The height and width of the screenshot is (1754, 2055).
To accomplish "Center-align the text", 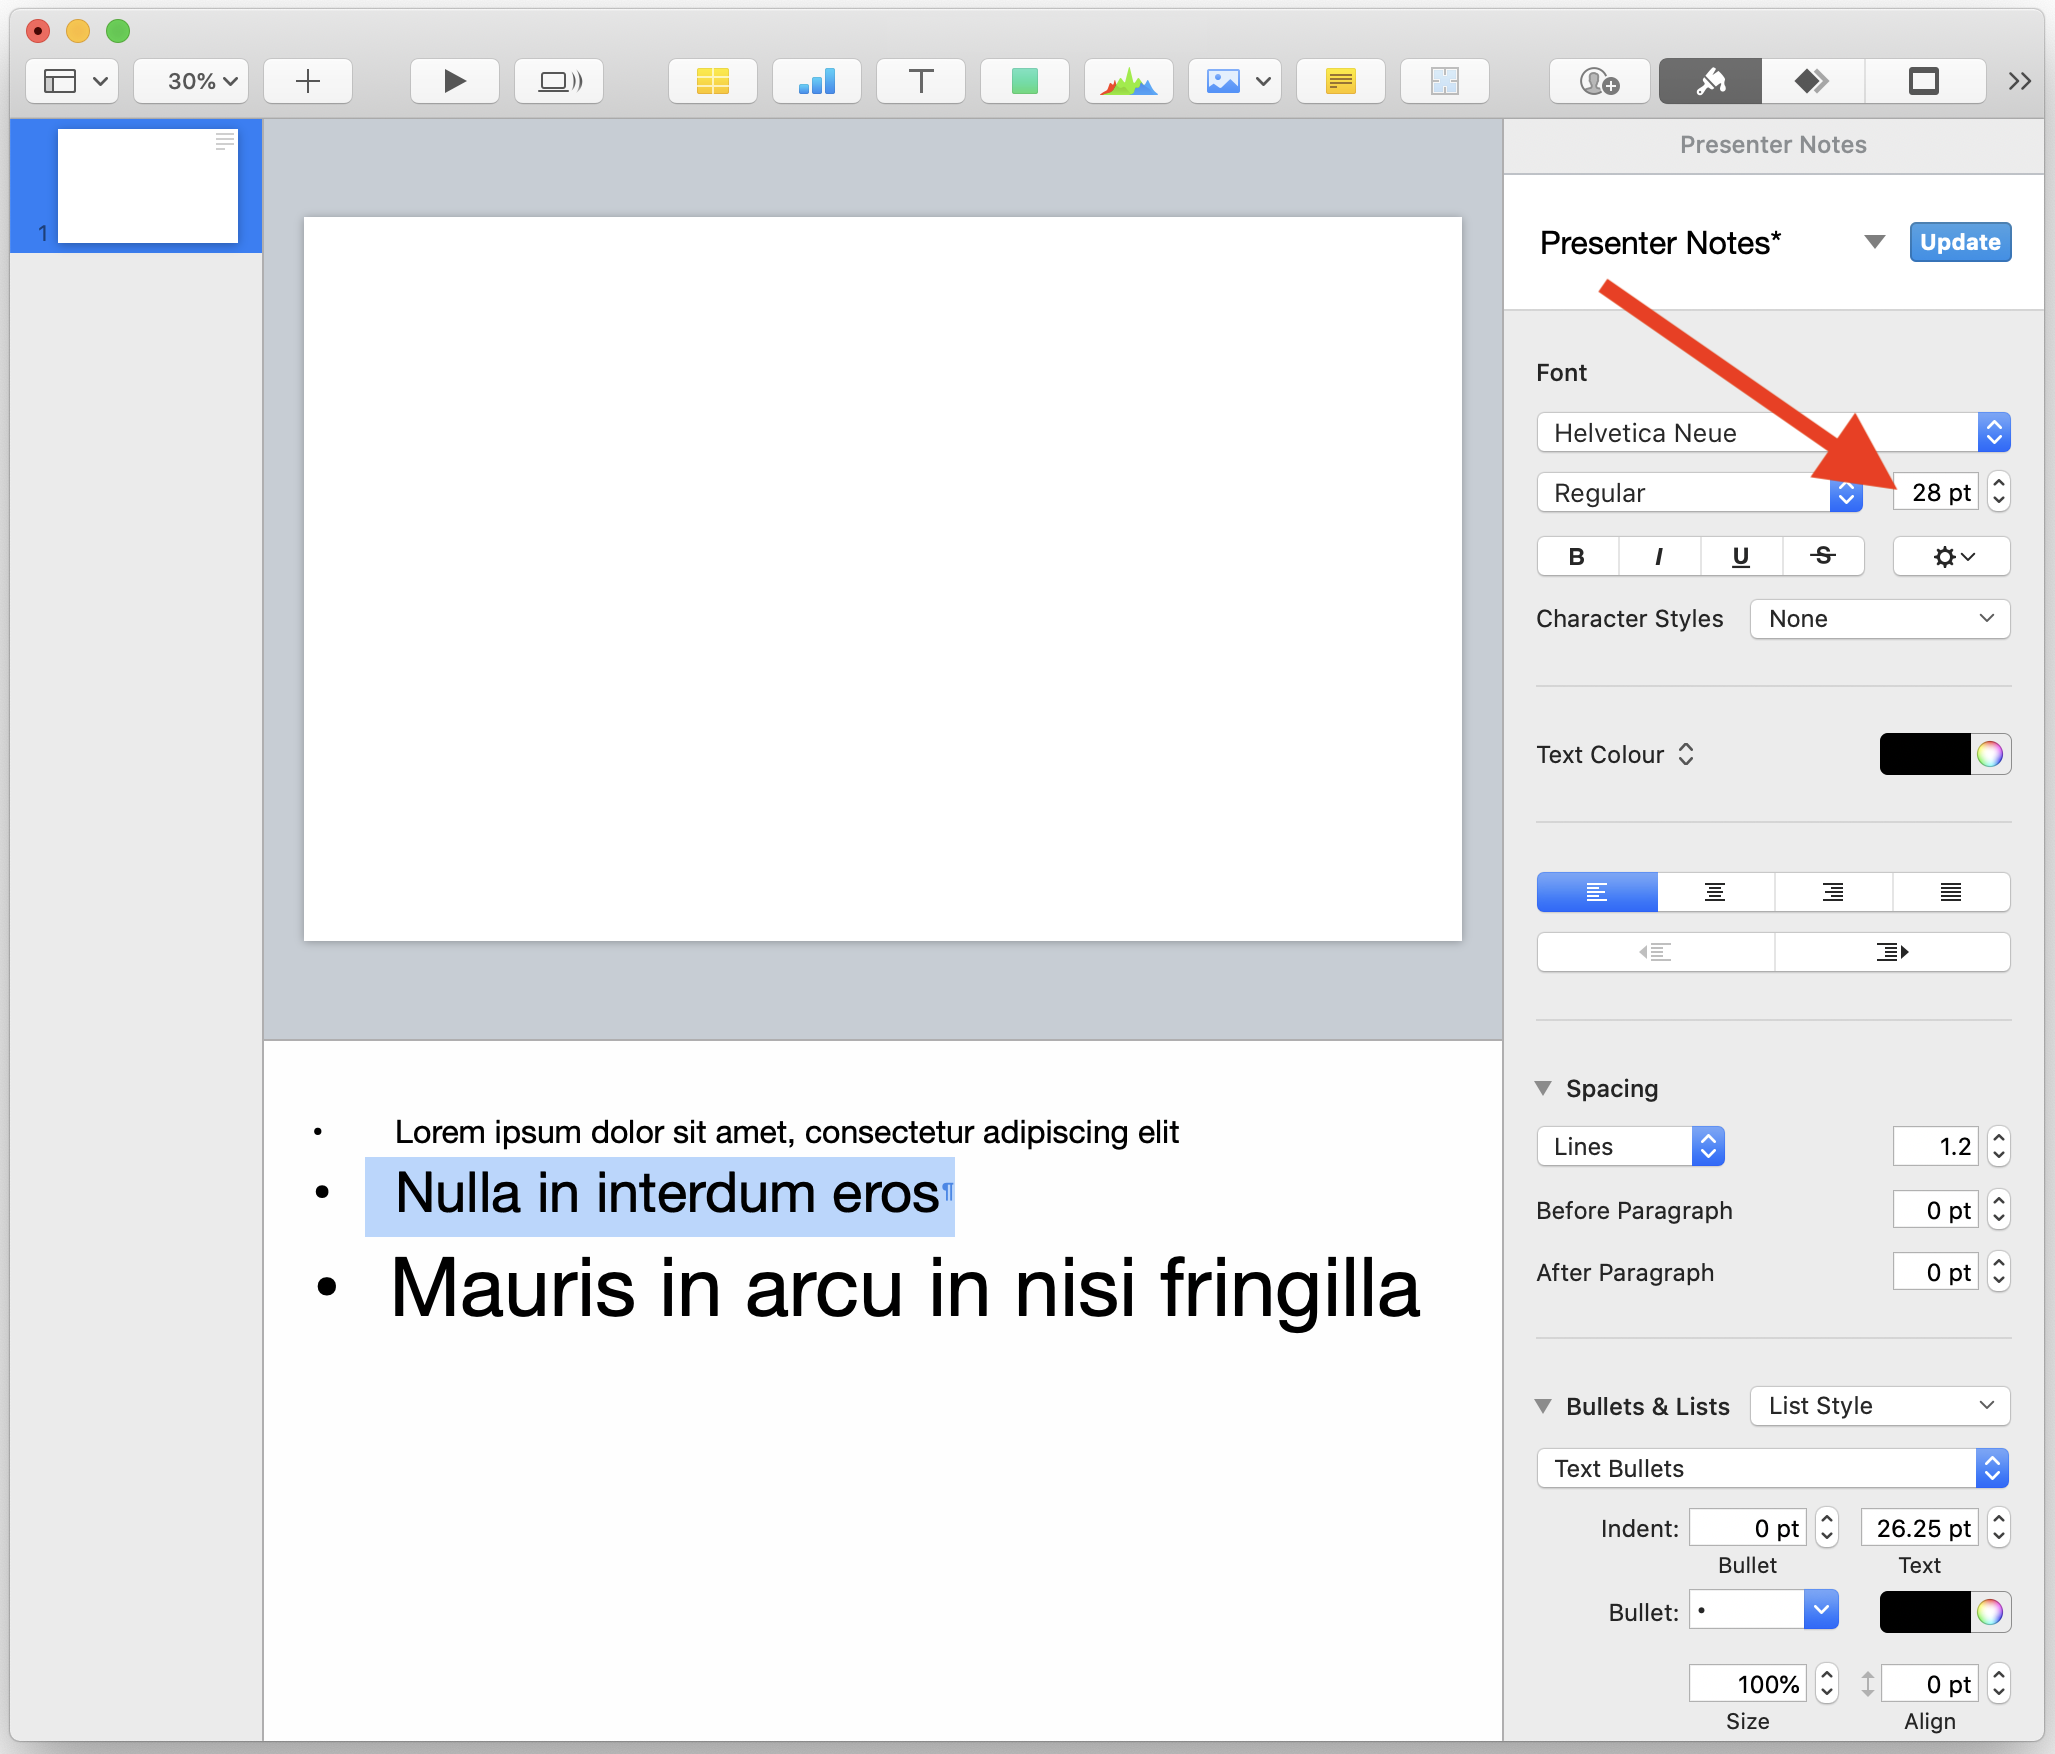I will pyautogui.click(x=1715, y=892).
